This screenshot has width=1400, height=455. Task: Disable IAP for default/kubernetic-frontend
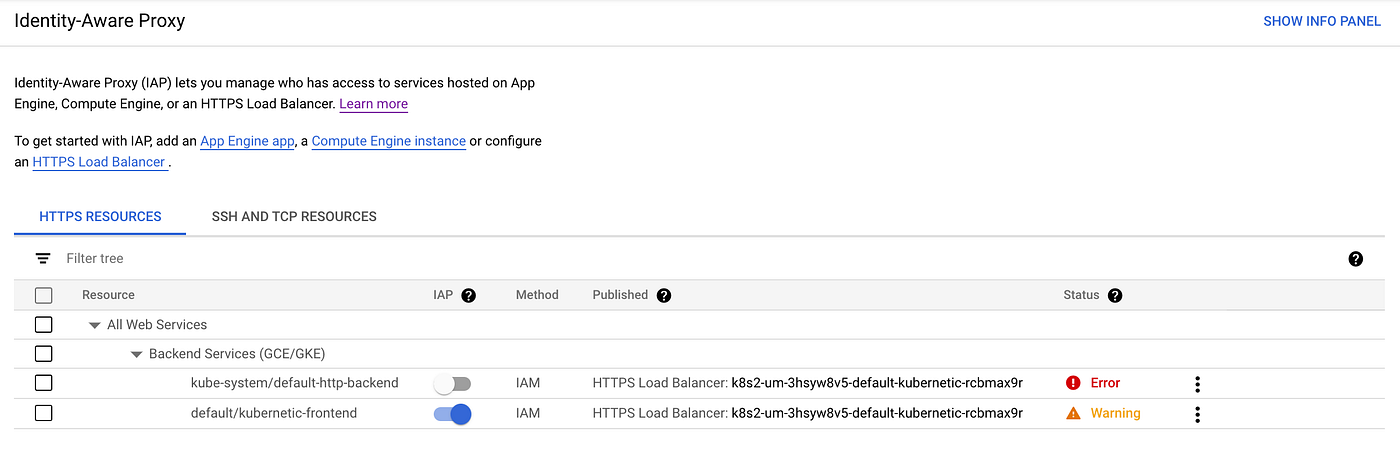click(452, 414)
